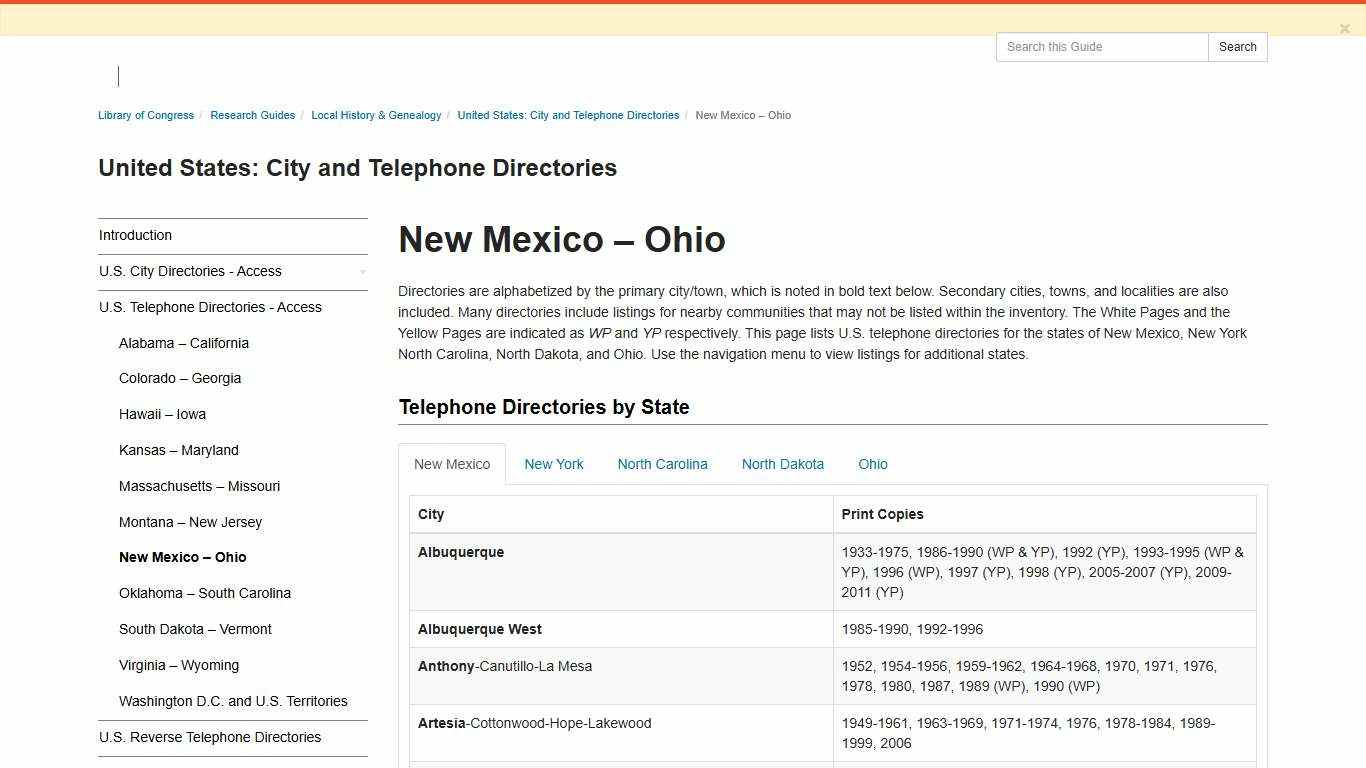
Task: Select the New Mexico tab
Action: tap(452, 464)
